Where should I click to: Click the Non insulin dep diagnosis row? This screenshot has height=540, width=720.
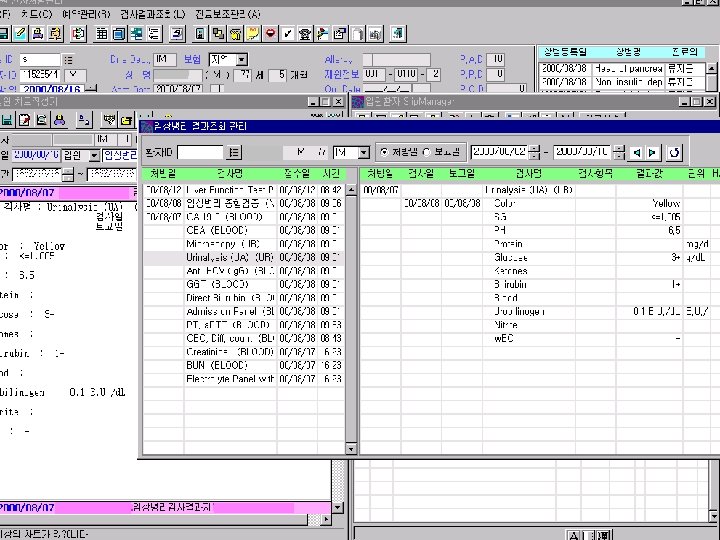[x=622, y=82]
